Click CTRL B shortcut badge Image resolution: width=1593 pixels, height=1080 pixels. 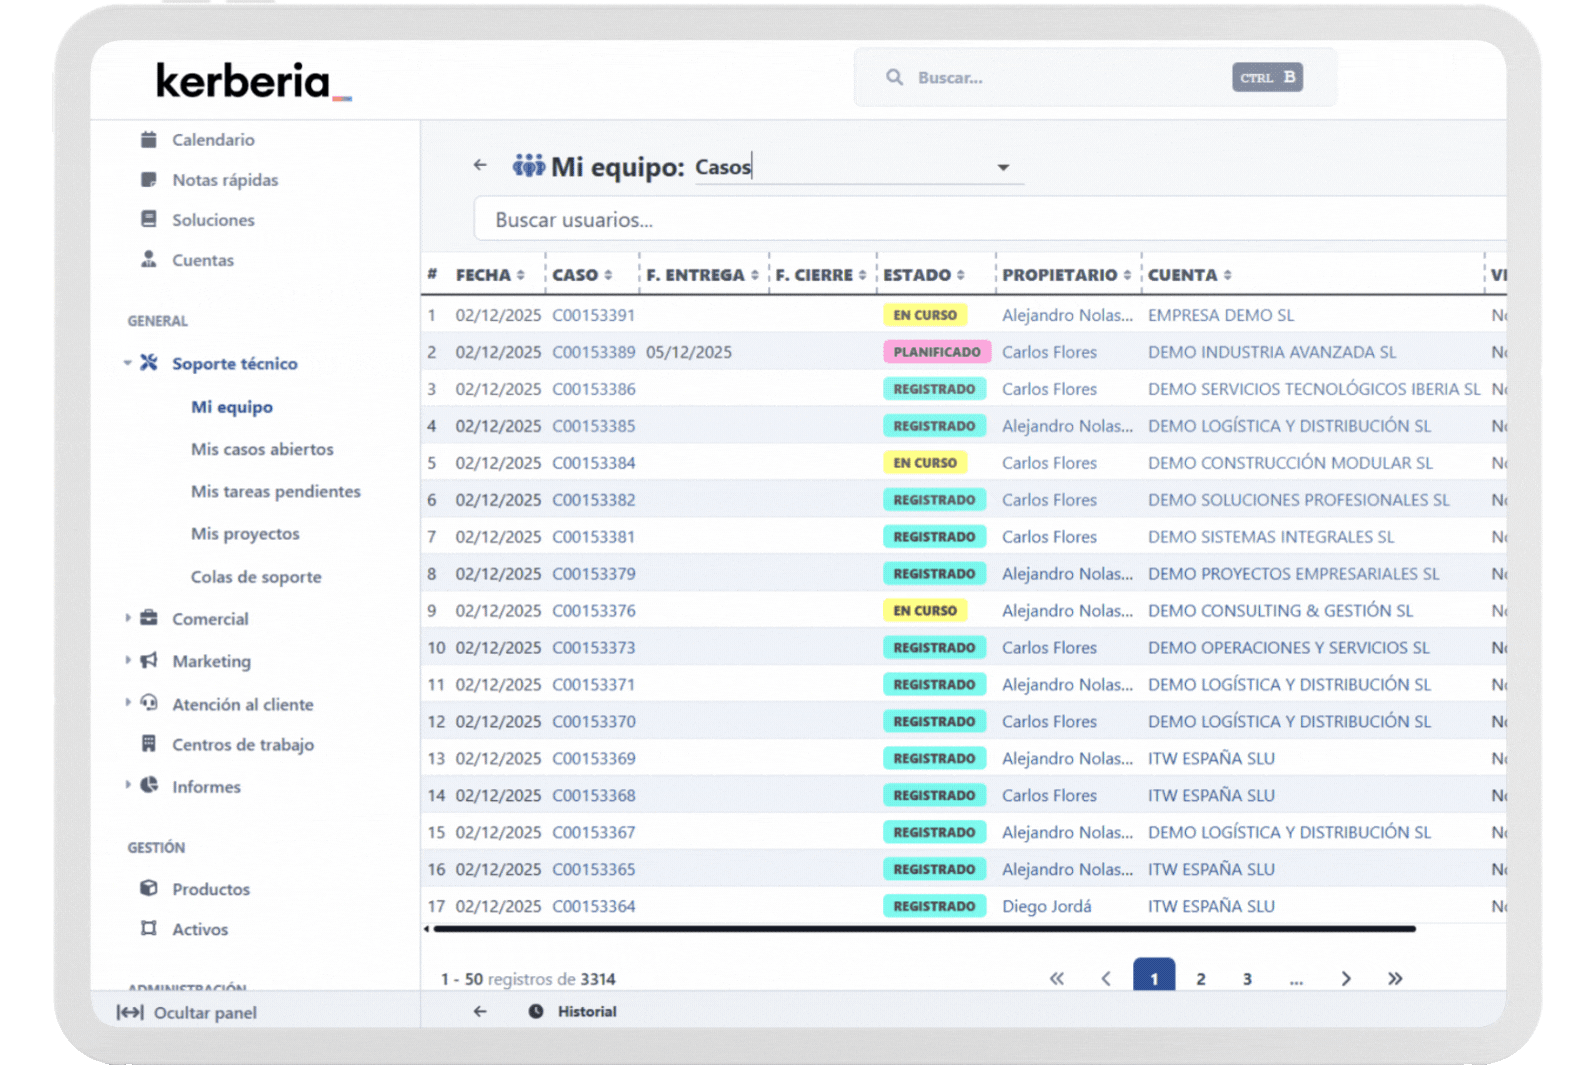pyautogui.click(x=1267, y=77)
